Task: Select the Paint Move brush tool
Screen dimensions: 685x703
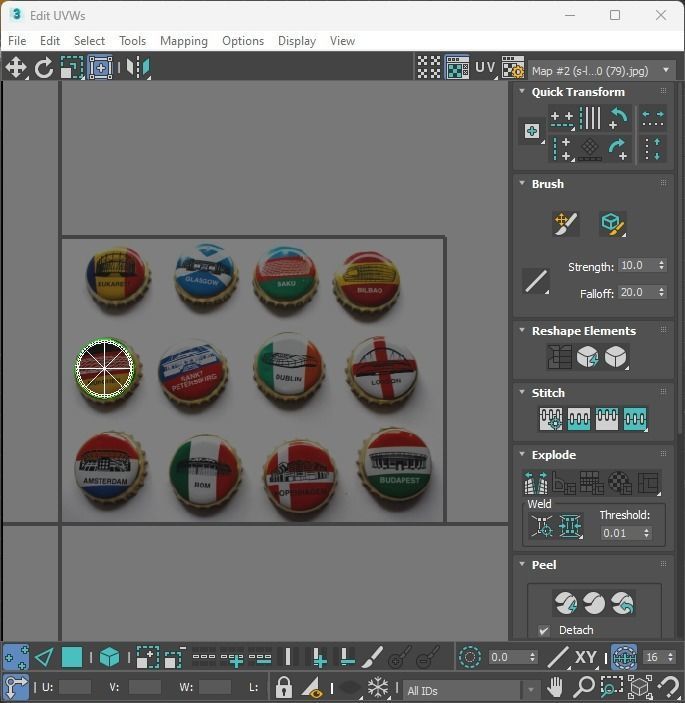Action: (566, 223)
